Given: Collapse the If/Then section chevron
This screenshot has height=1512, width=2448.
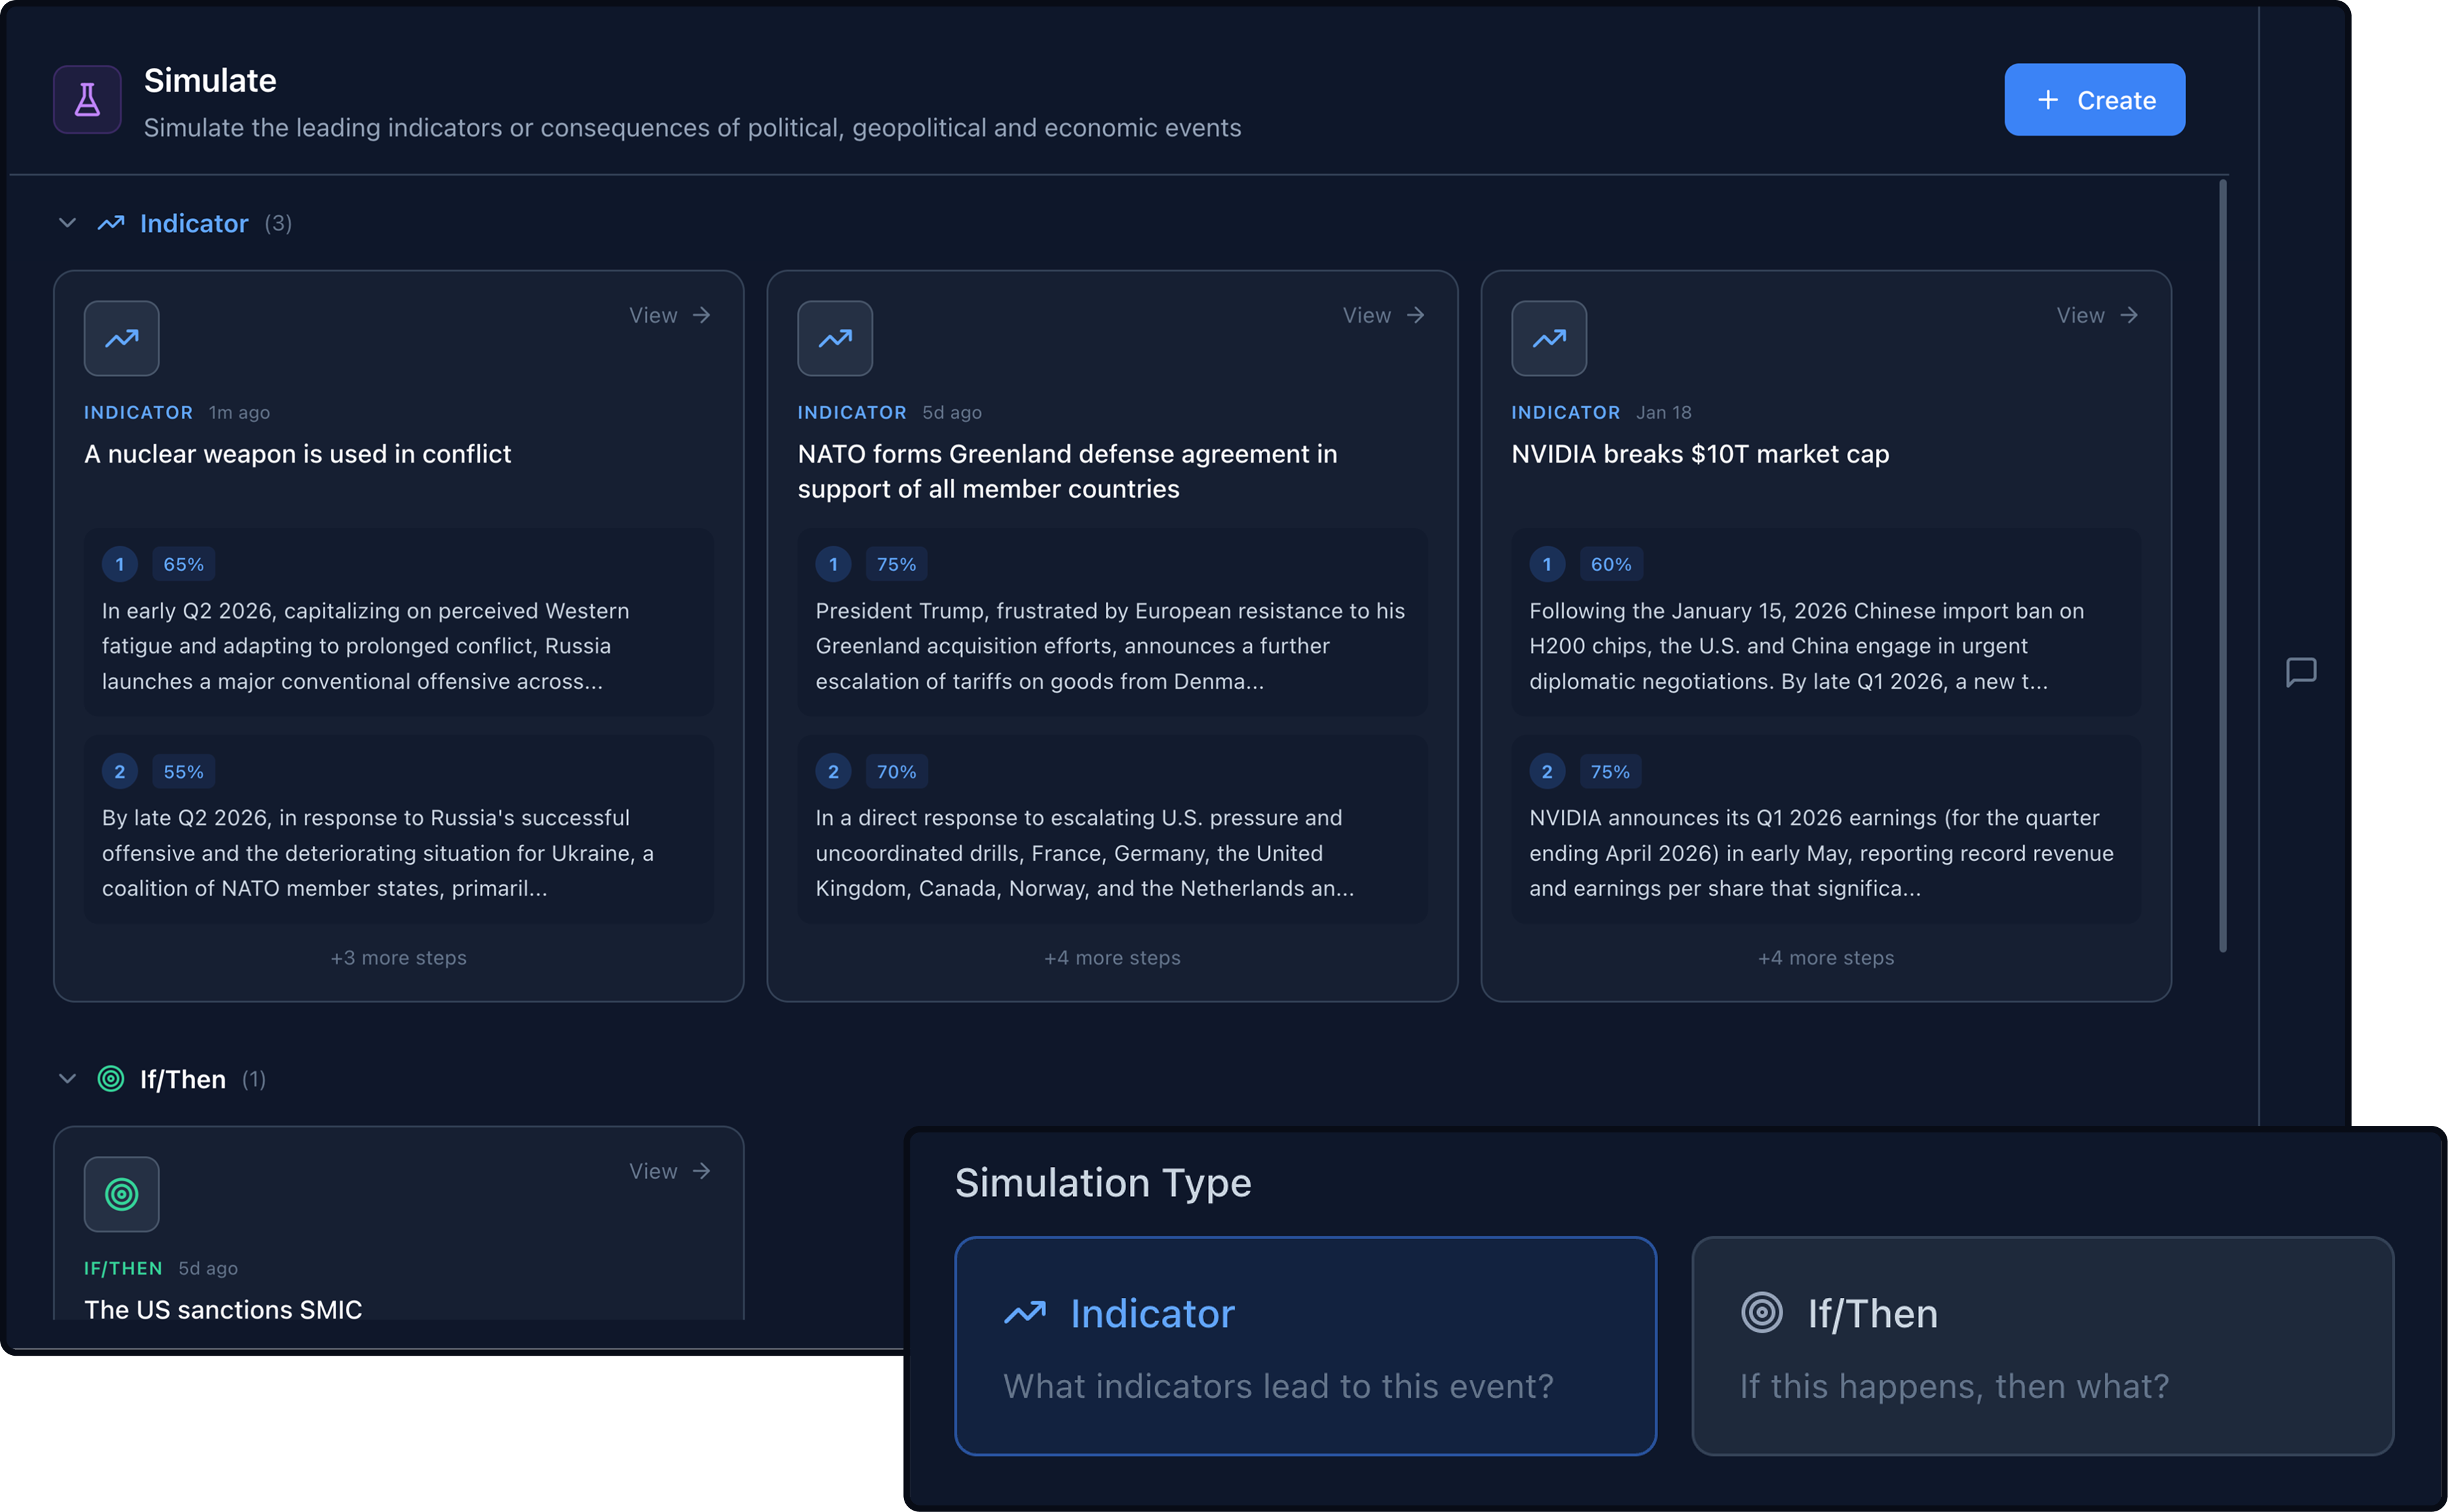Looking at the screenshot, I should coord(67,1079).
